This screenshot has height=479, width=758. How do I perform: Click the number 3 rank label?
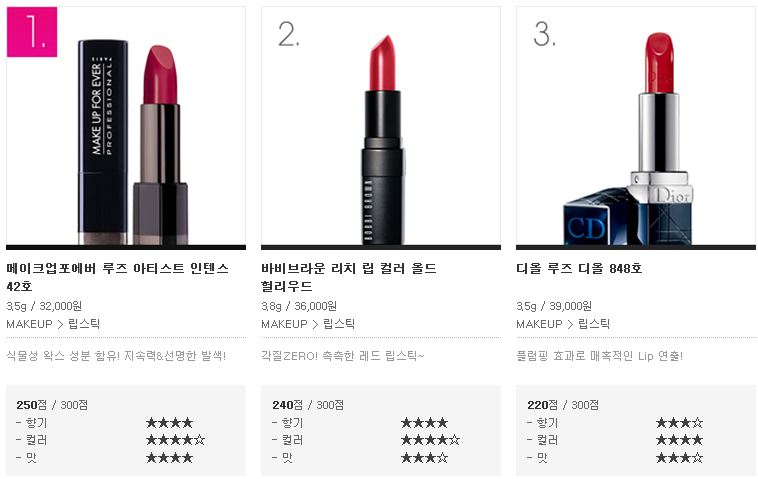(x=544, y=34)
